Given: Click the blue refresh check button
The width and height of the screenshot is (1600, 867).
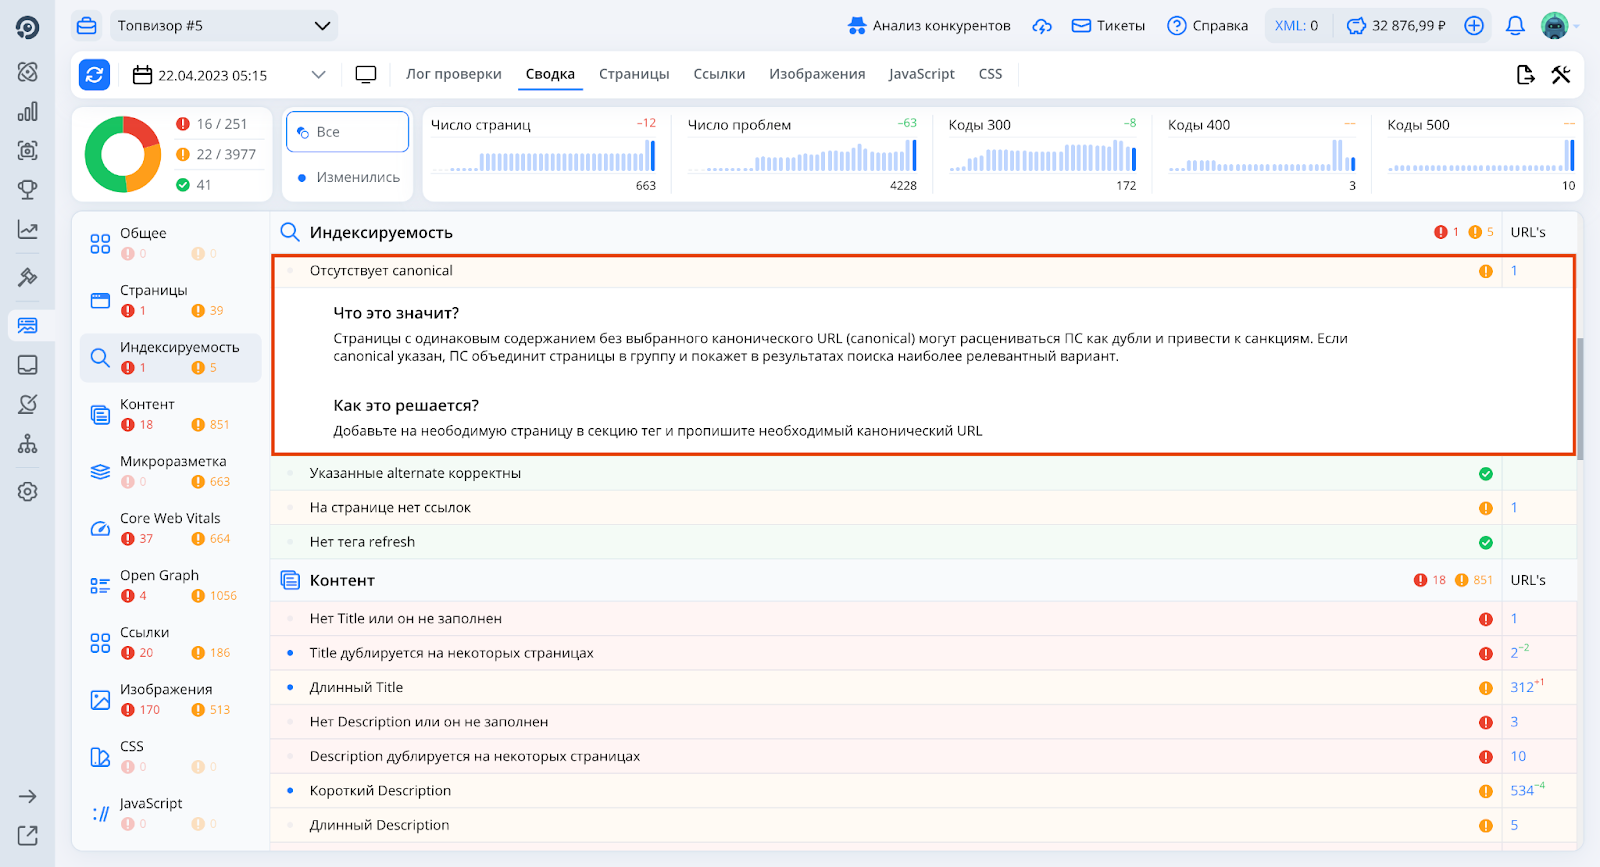Looking at the screenshot, I should coord(94,75).
